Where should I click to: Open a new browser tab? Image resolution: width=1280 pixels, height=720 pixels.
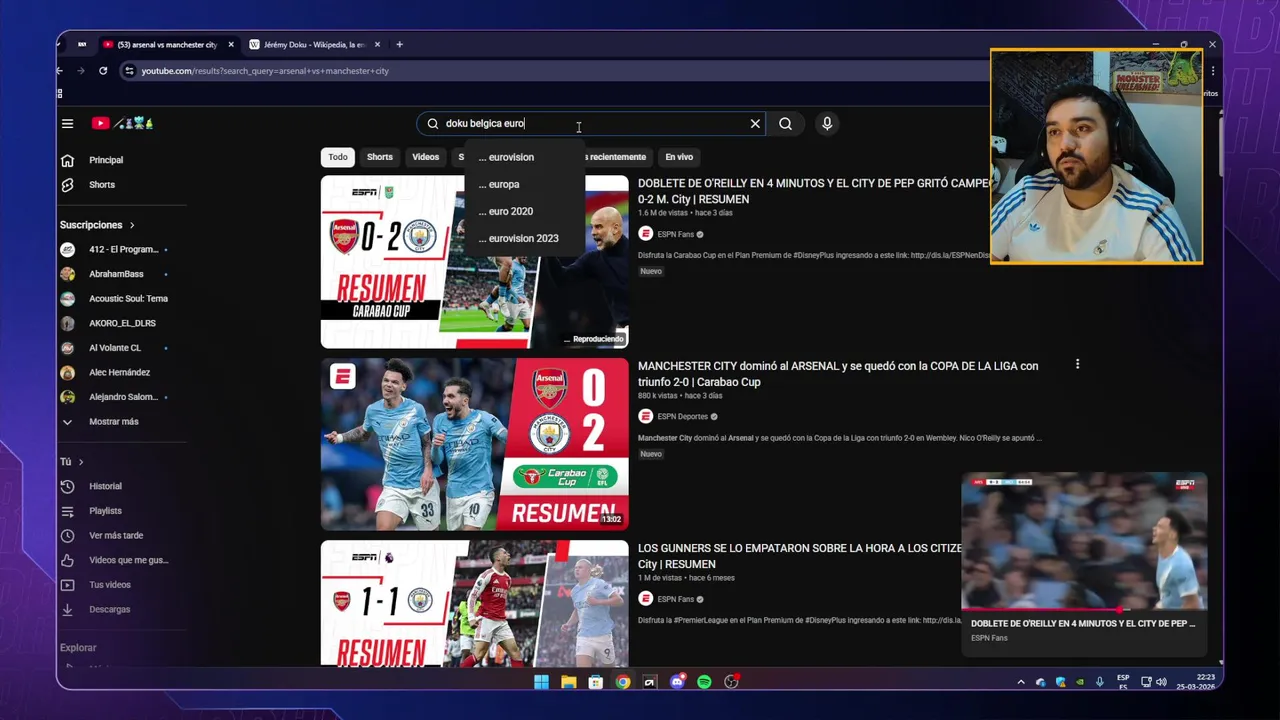399,45
